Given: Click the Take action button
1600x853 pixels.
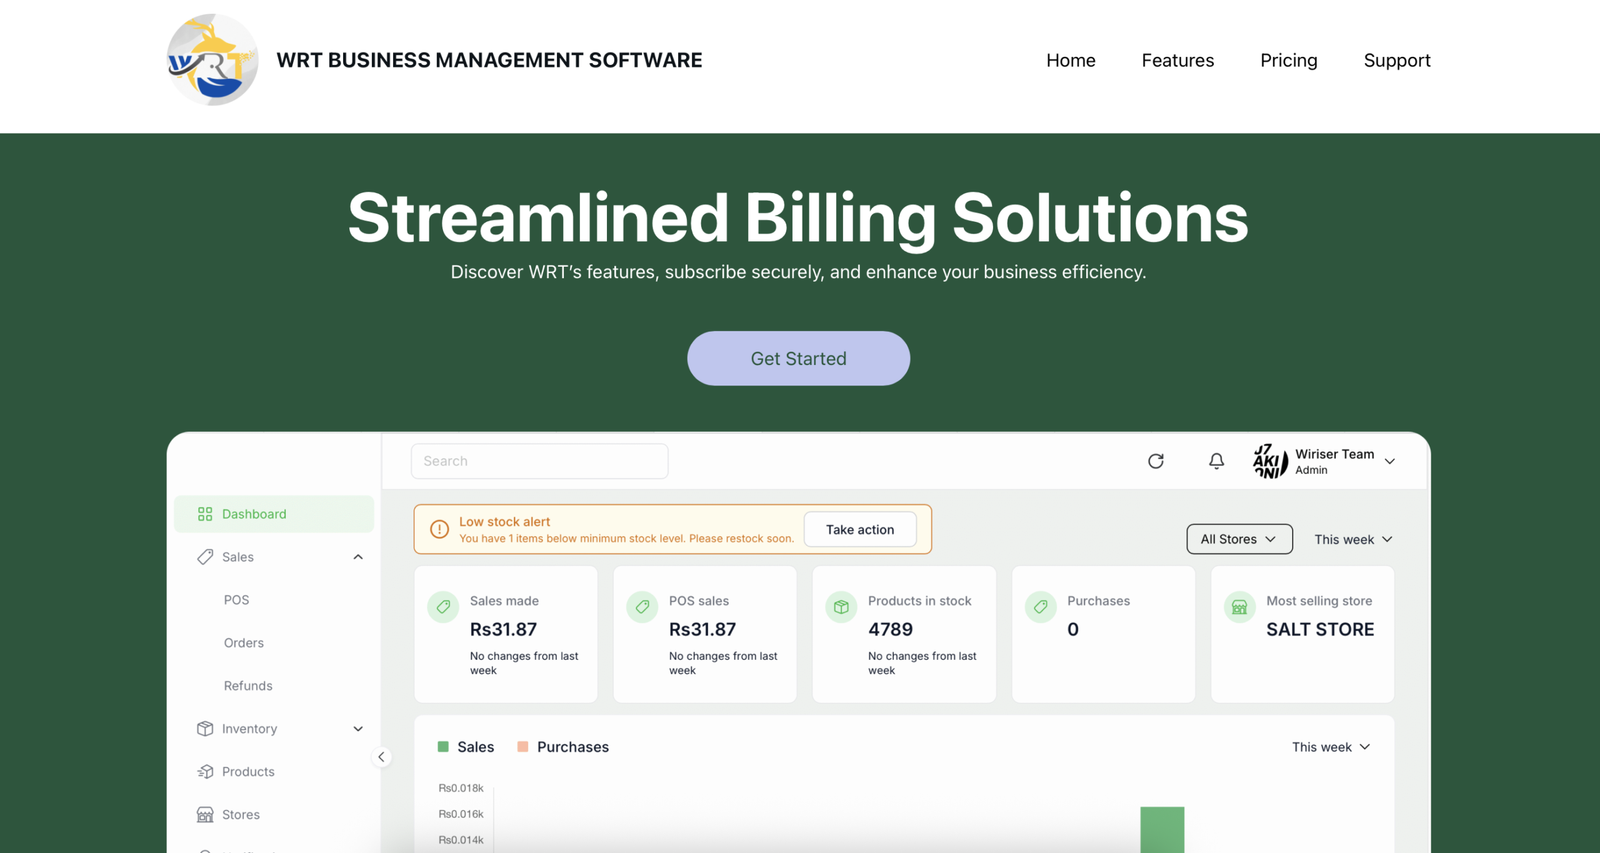Looking at the screenshot, I should click(859, 530).
